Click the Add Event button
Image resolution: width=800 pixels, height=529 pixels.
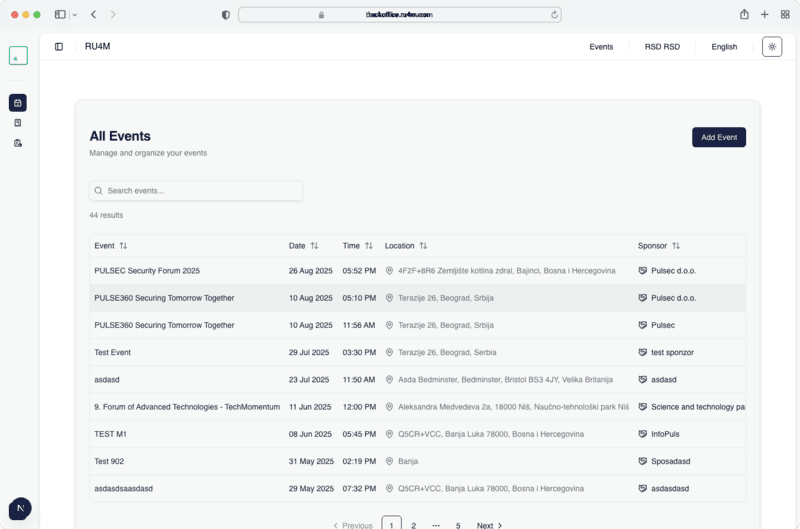(x=718, y=137)
